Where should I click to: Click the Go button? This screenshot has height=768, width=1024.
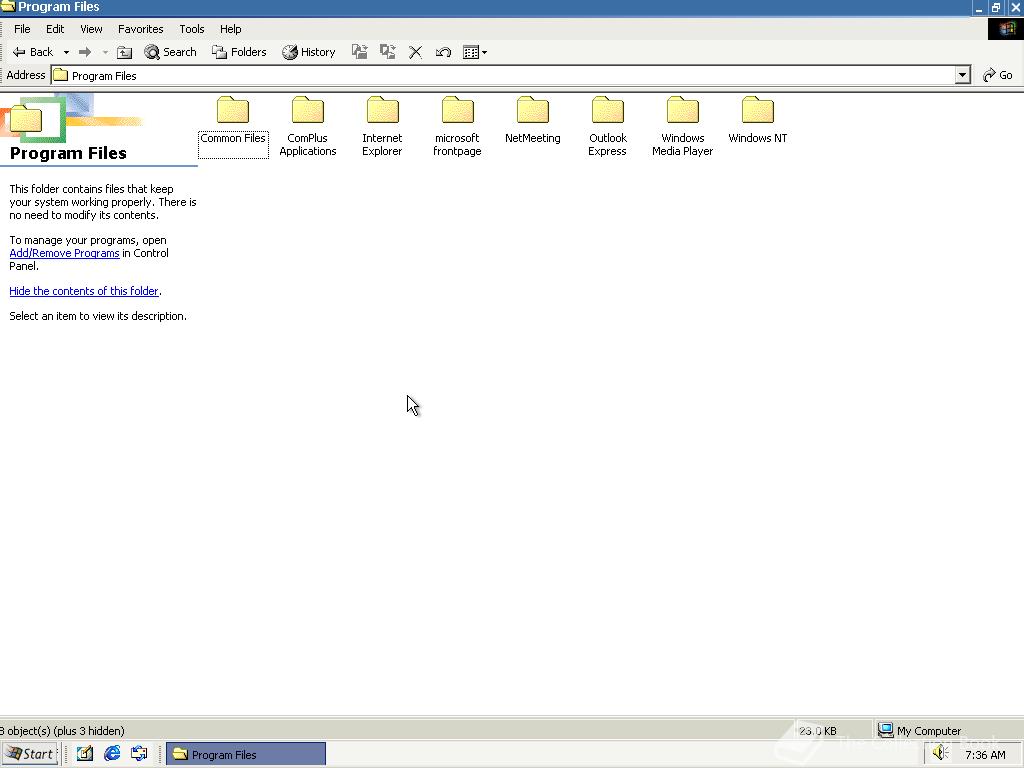[998, 76]
